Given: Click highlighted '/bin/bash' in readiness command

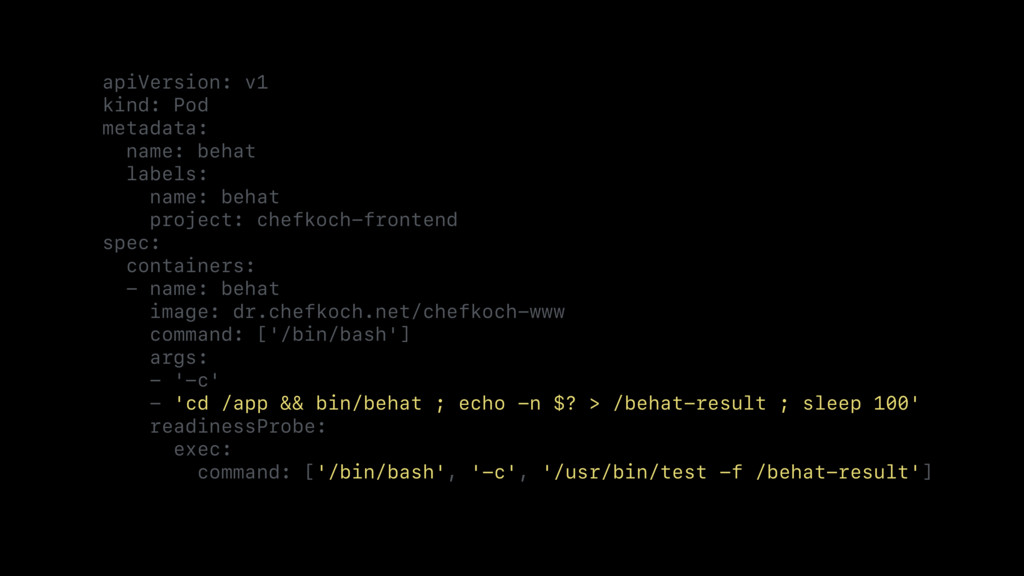Looking at the screenshot, I should 381,472.
